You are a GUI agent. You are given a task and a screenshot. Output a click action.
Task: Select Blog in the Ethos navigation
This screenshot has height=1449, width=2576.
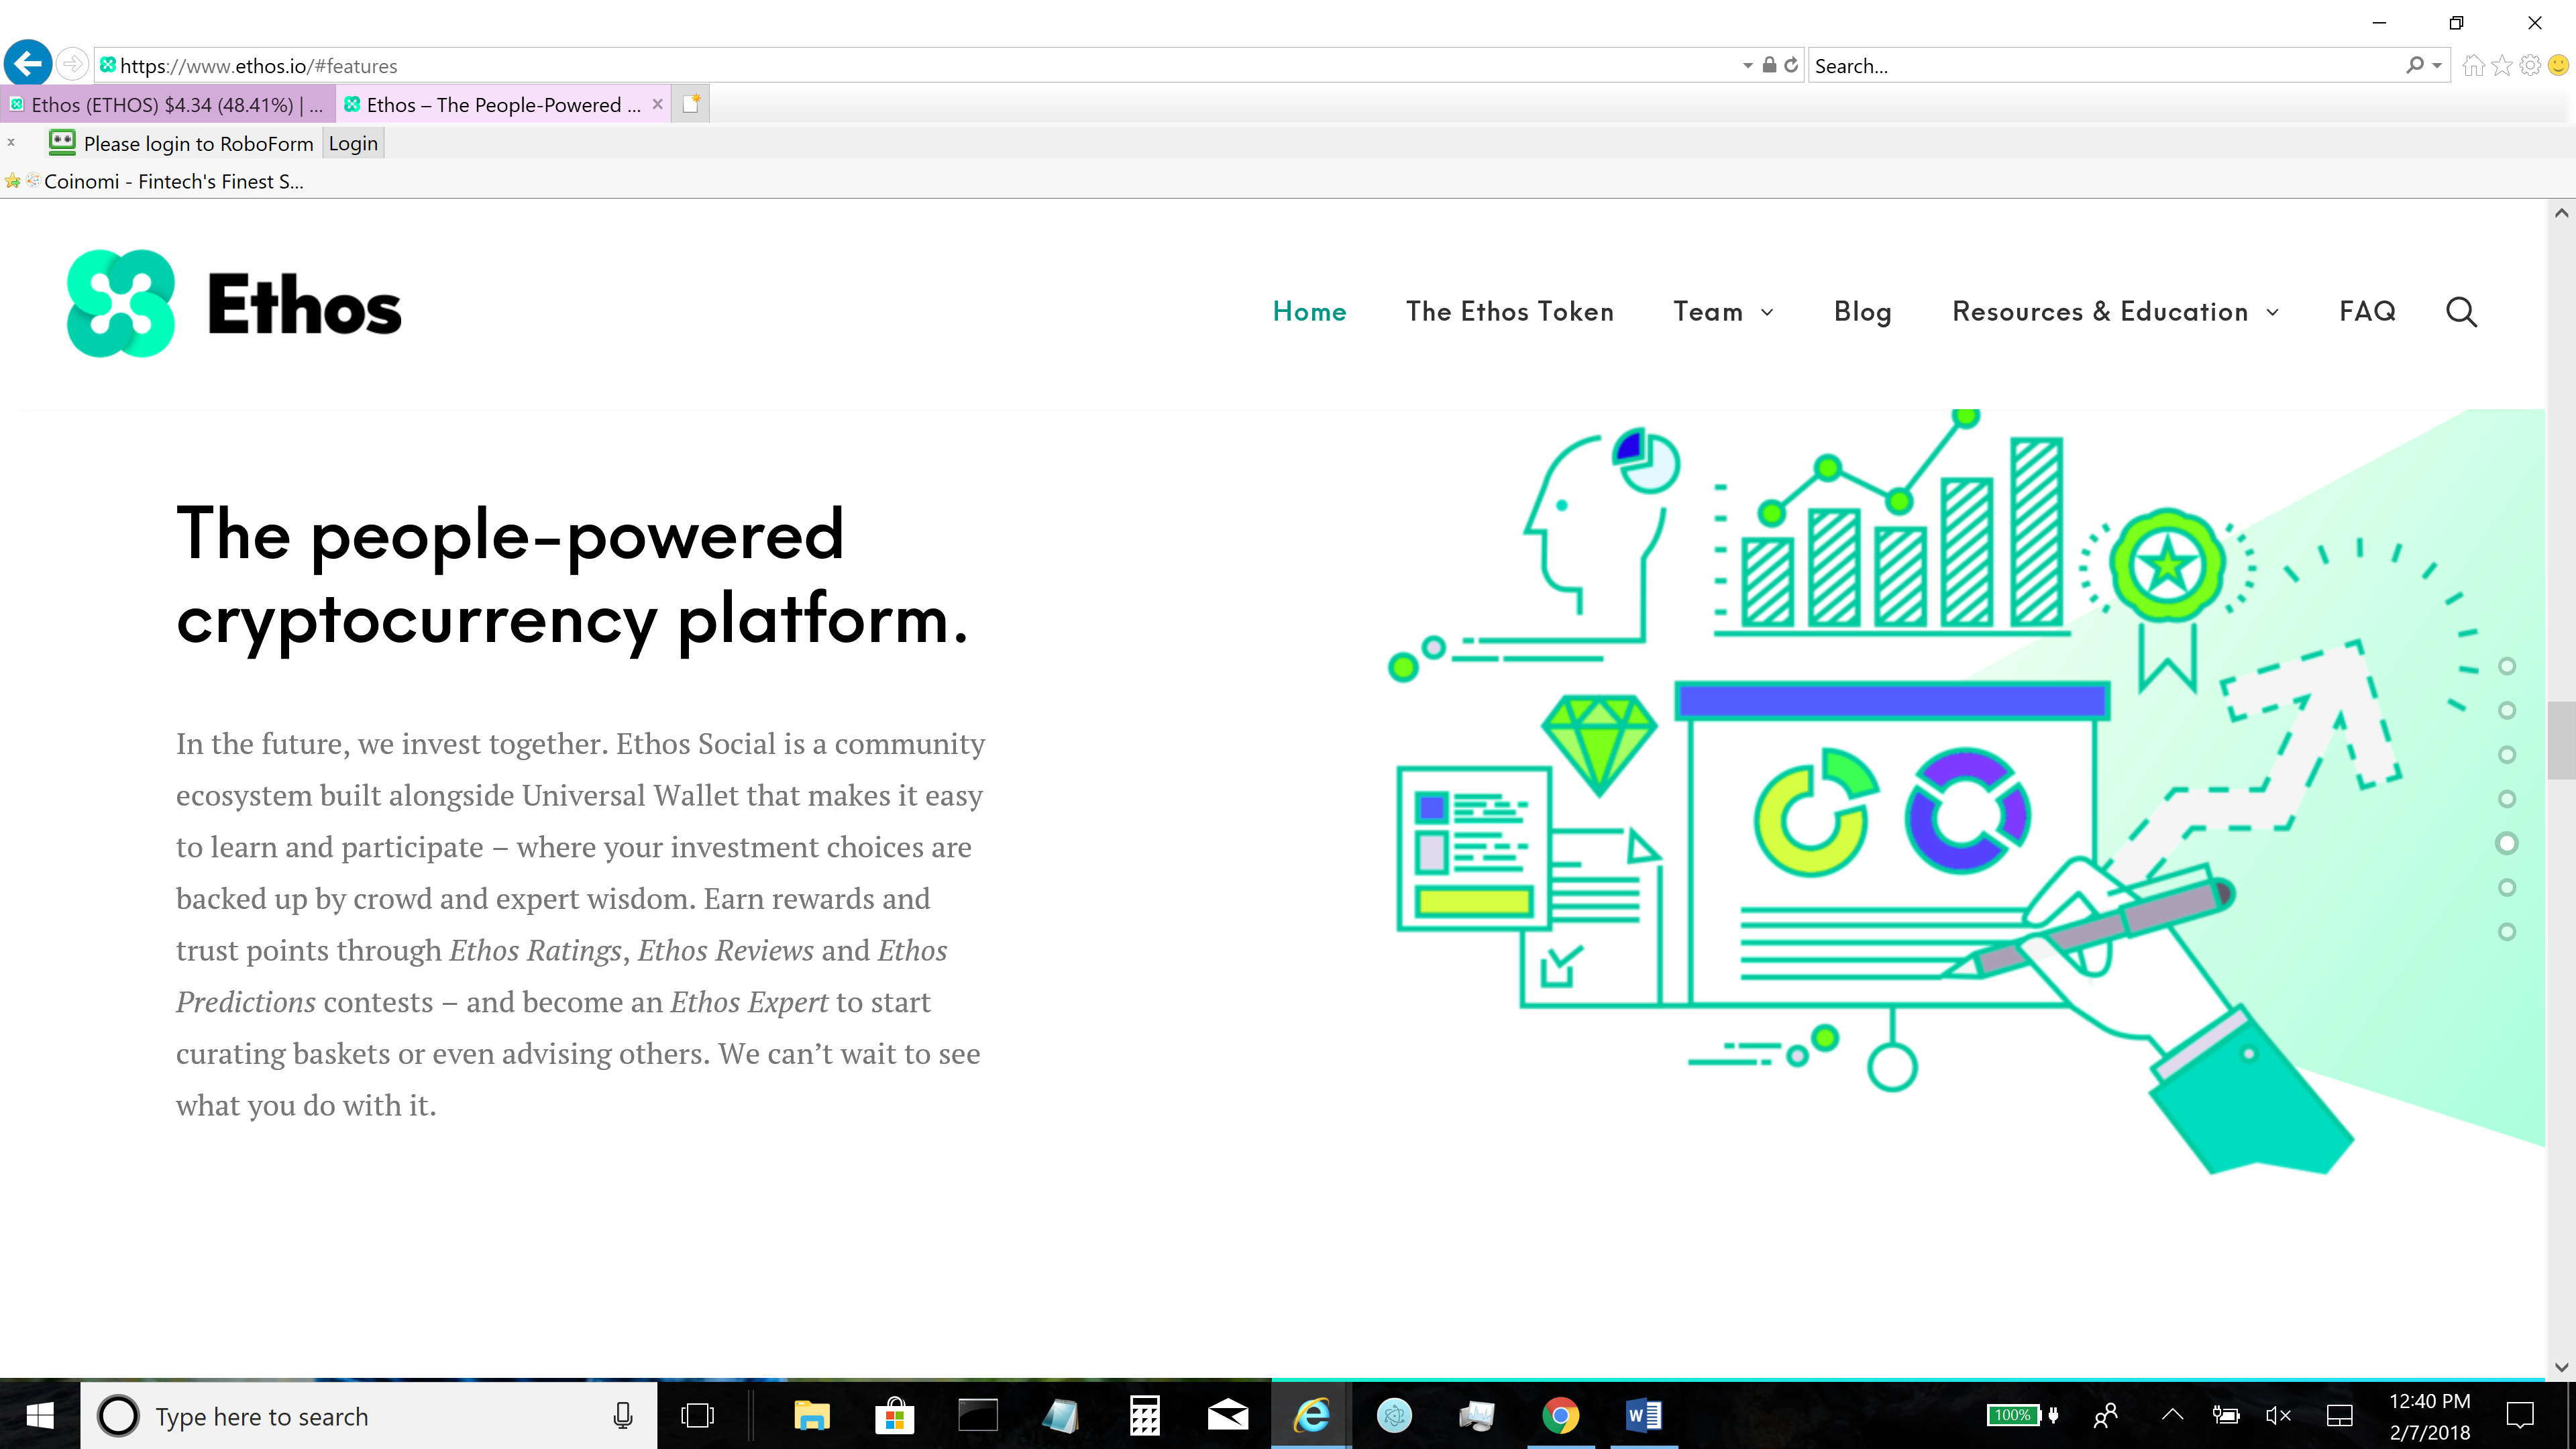(1862, 311)
